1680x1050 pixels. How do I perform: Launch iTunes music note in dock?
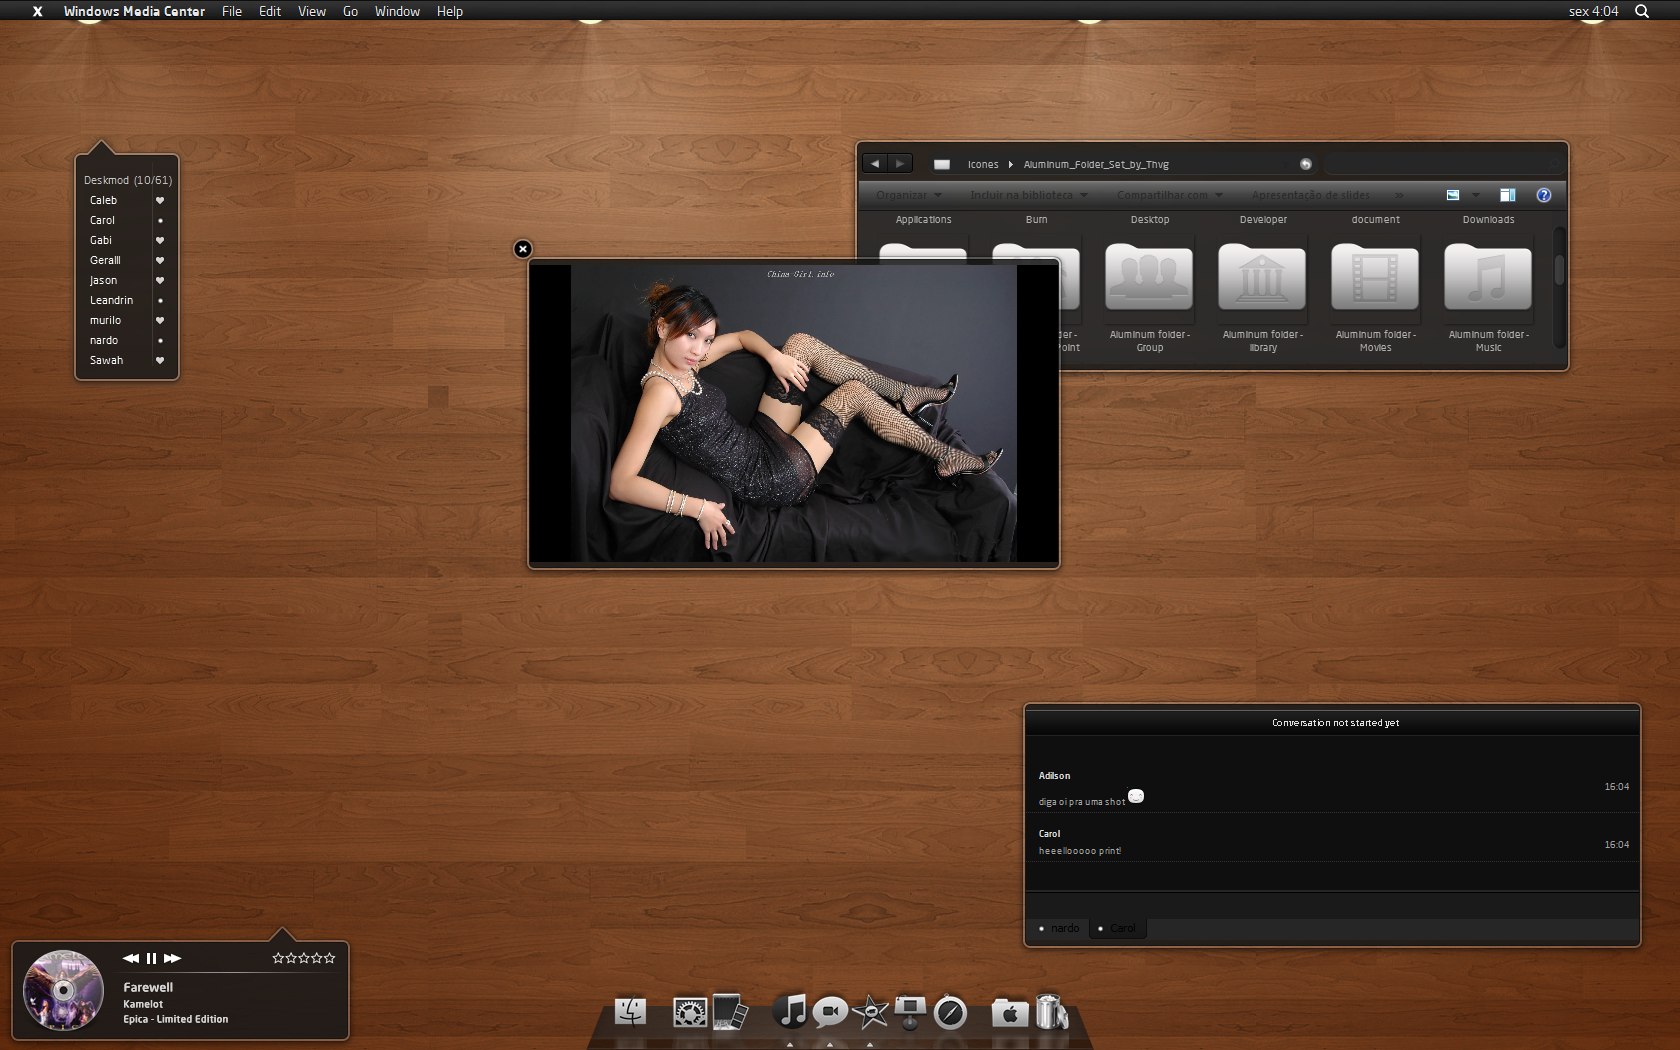[791, 1010]
